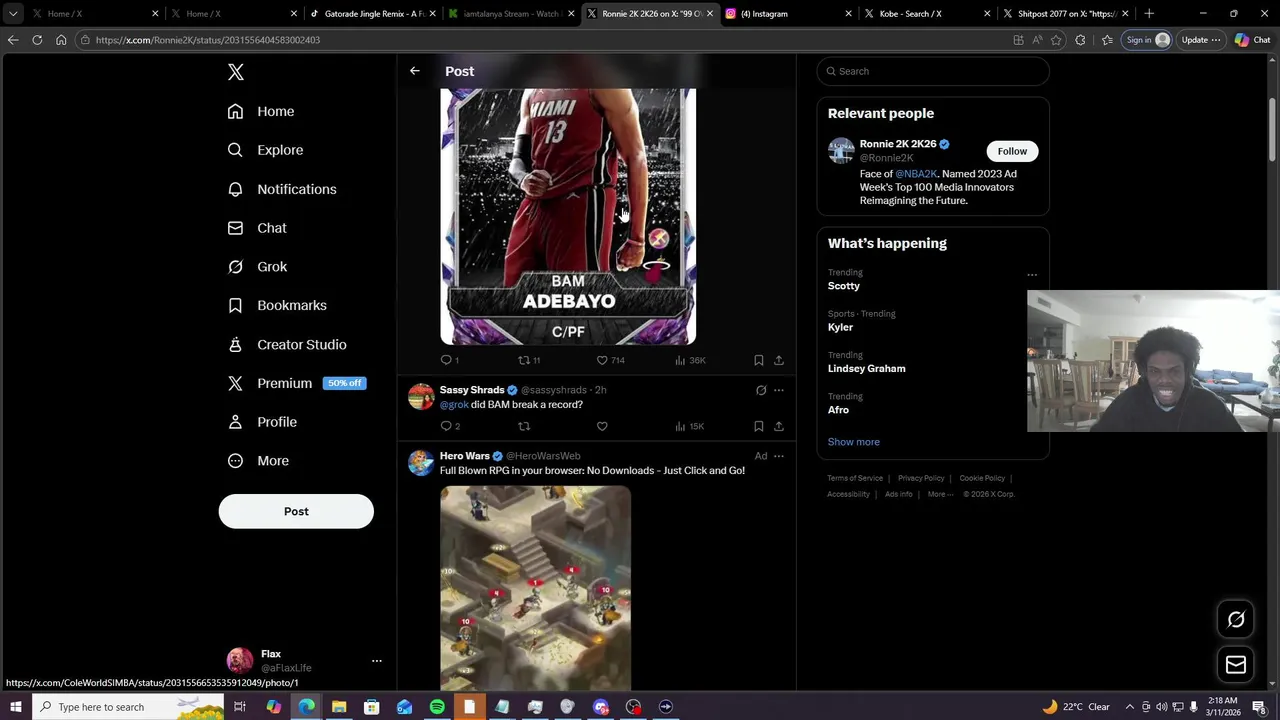
Task: Open floating Messages envelope button
Action: point(1236,665)
